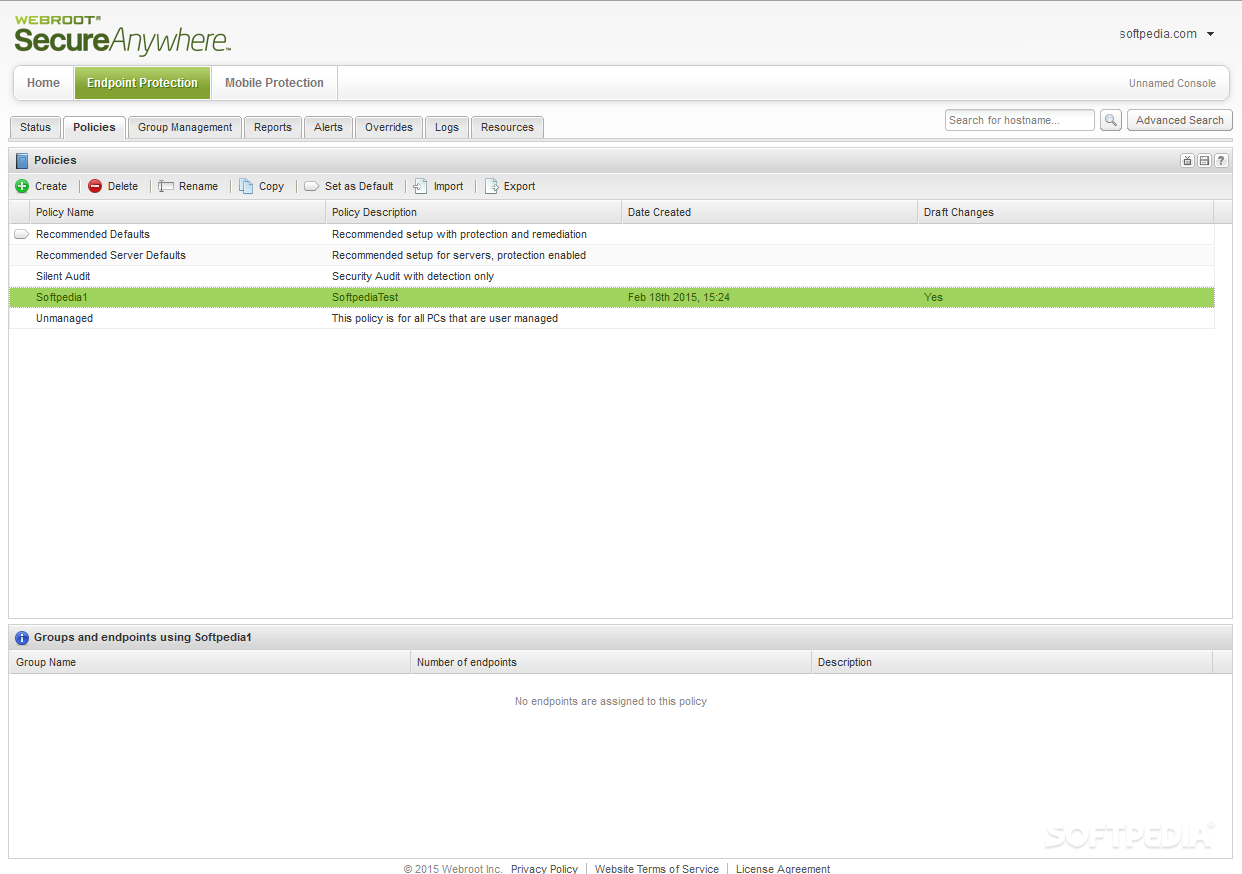Click the SoftpediaTest description cell

[365, 297]
